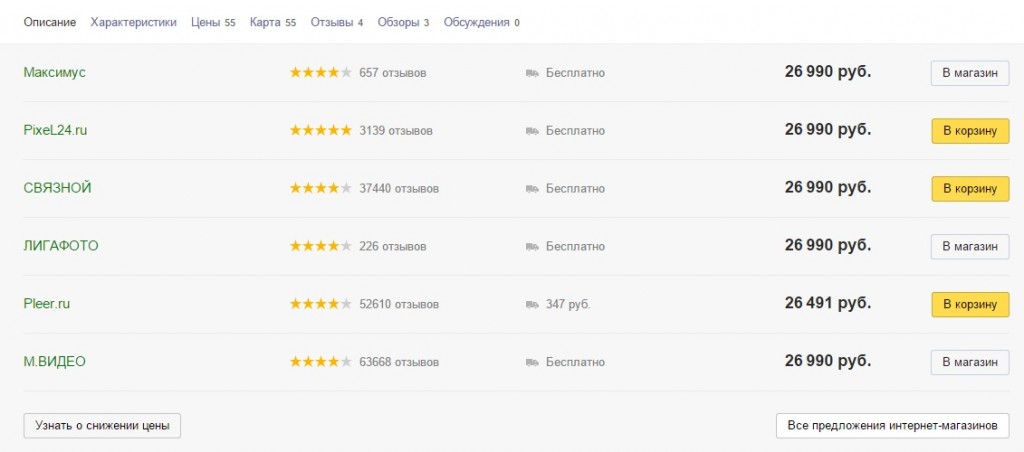This screenshot has height=452, width=1024.
Task: Open the СВЯЗНОЙ store link
Action: coord(58,188)
